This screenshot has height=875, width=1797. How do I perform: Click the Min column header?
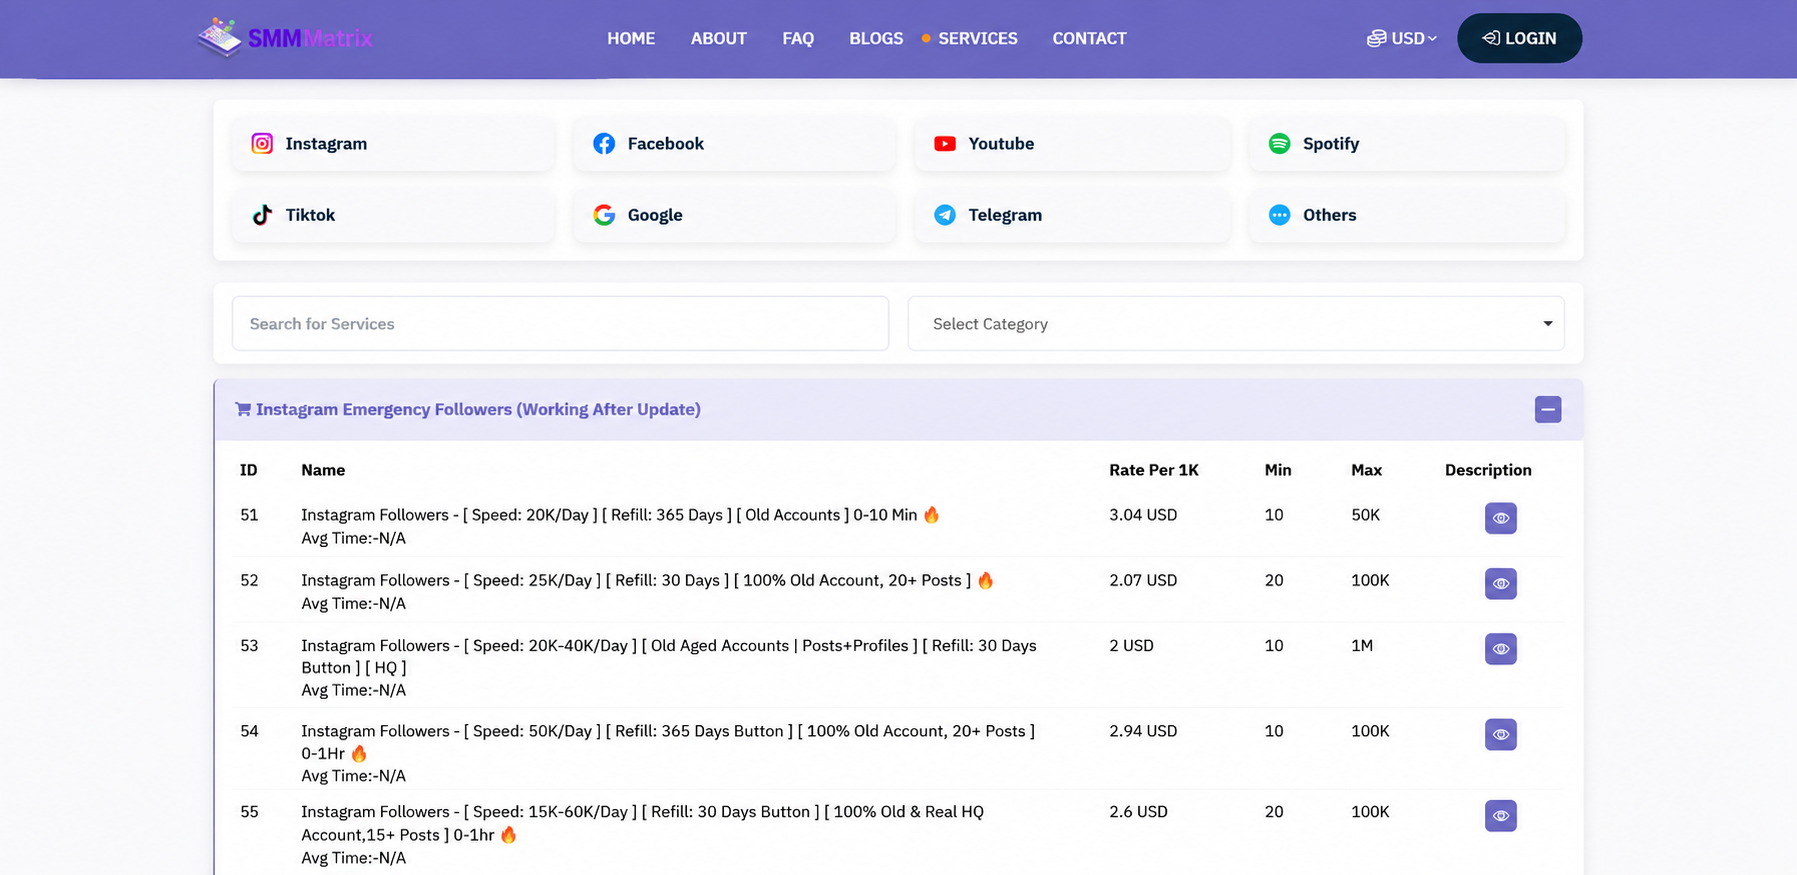click(1278, 470)
